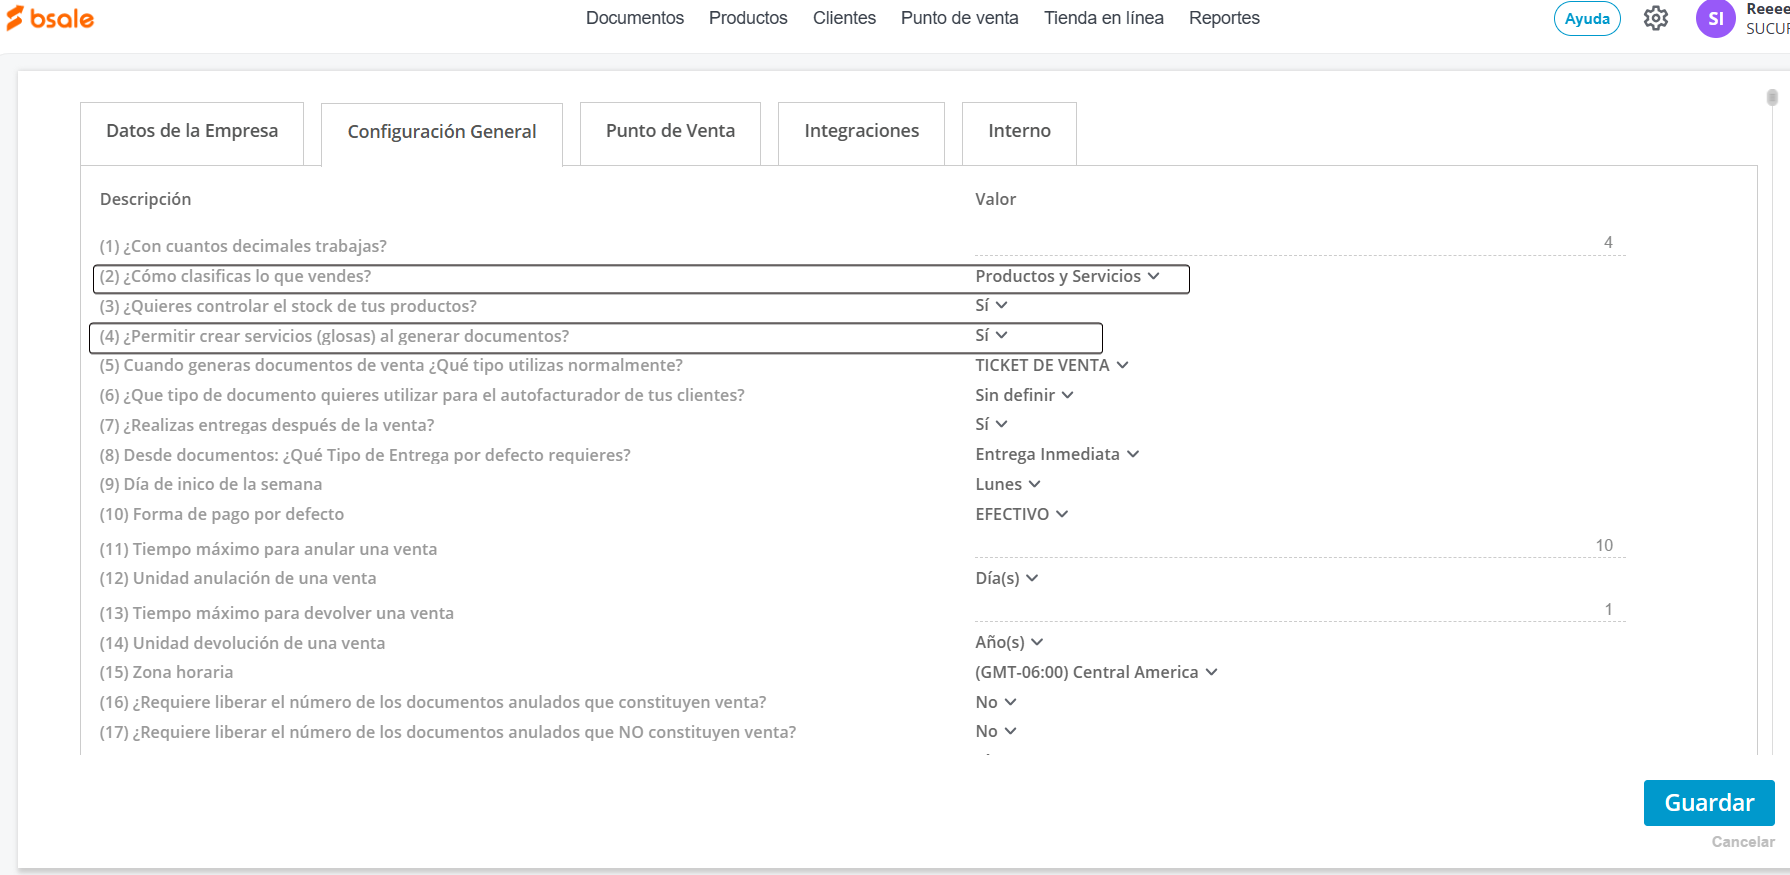Click the '(15) Zona horaria' label
1790x875 pixels.
coord(166,673)
